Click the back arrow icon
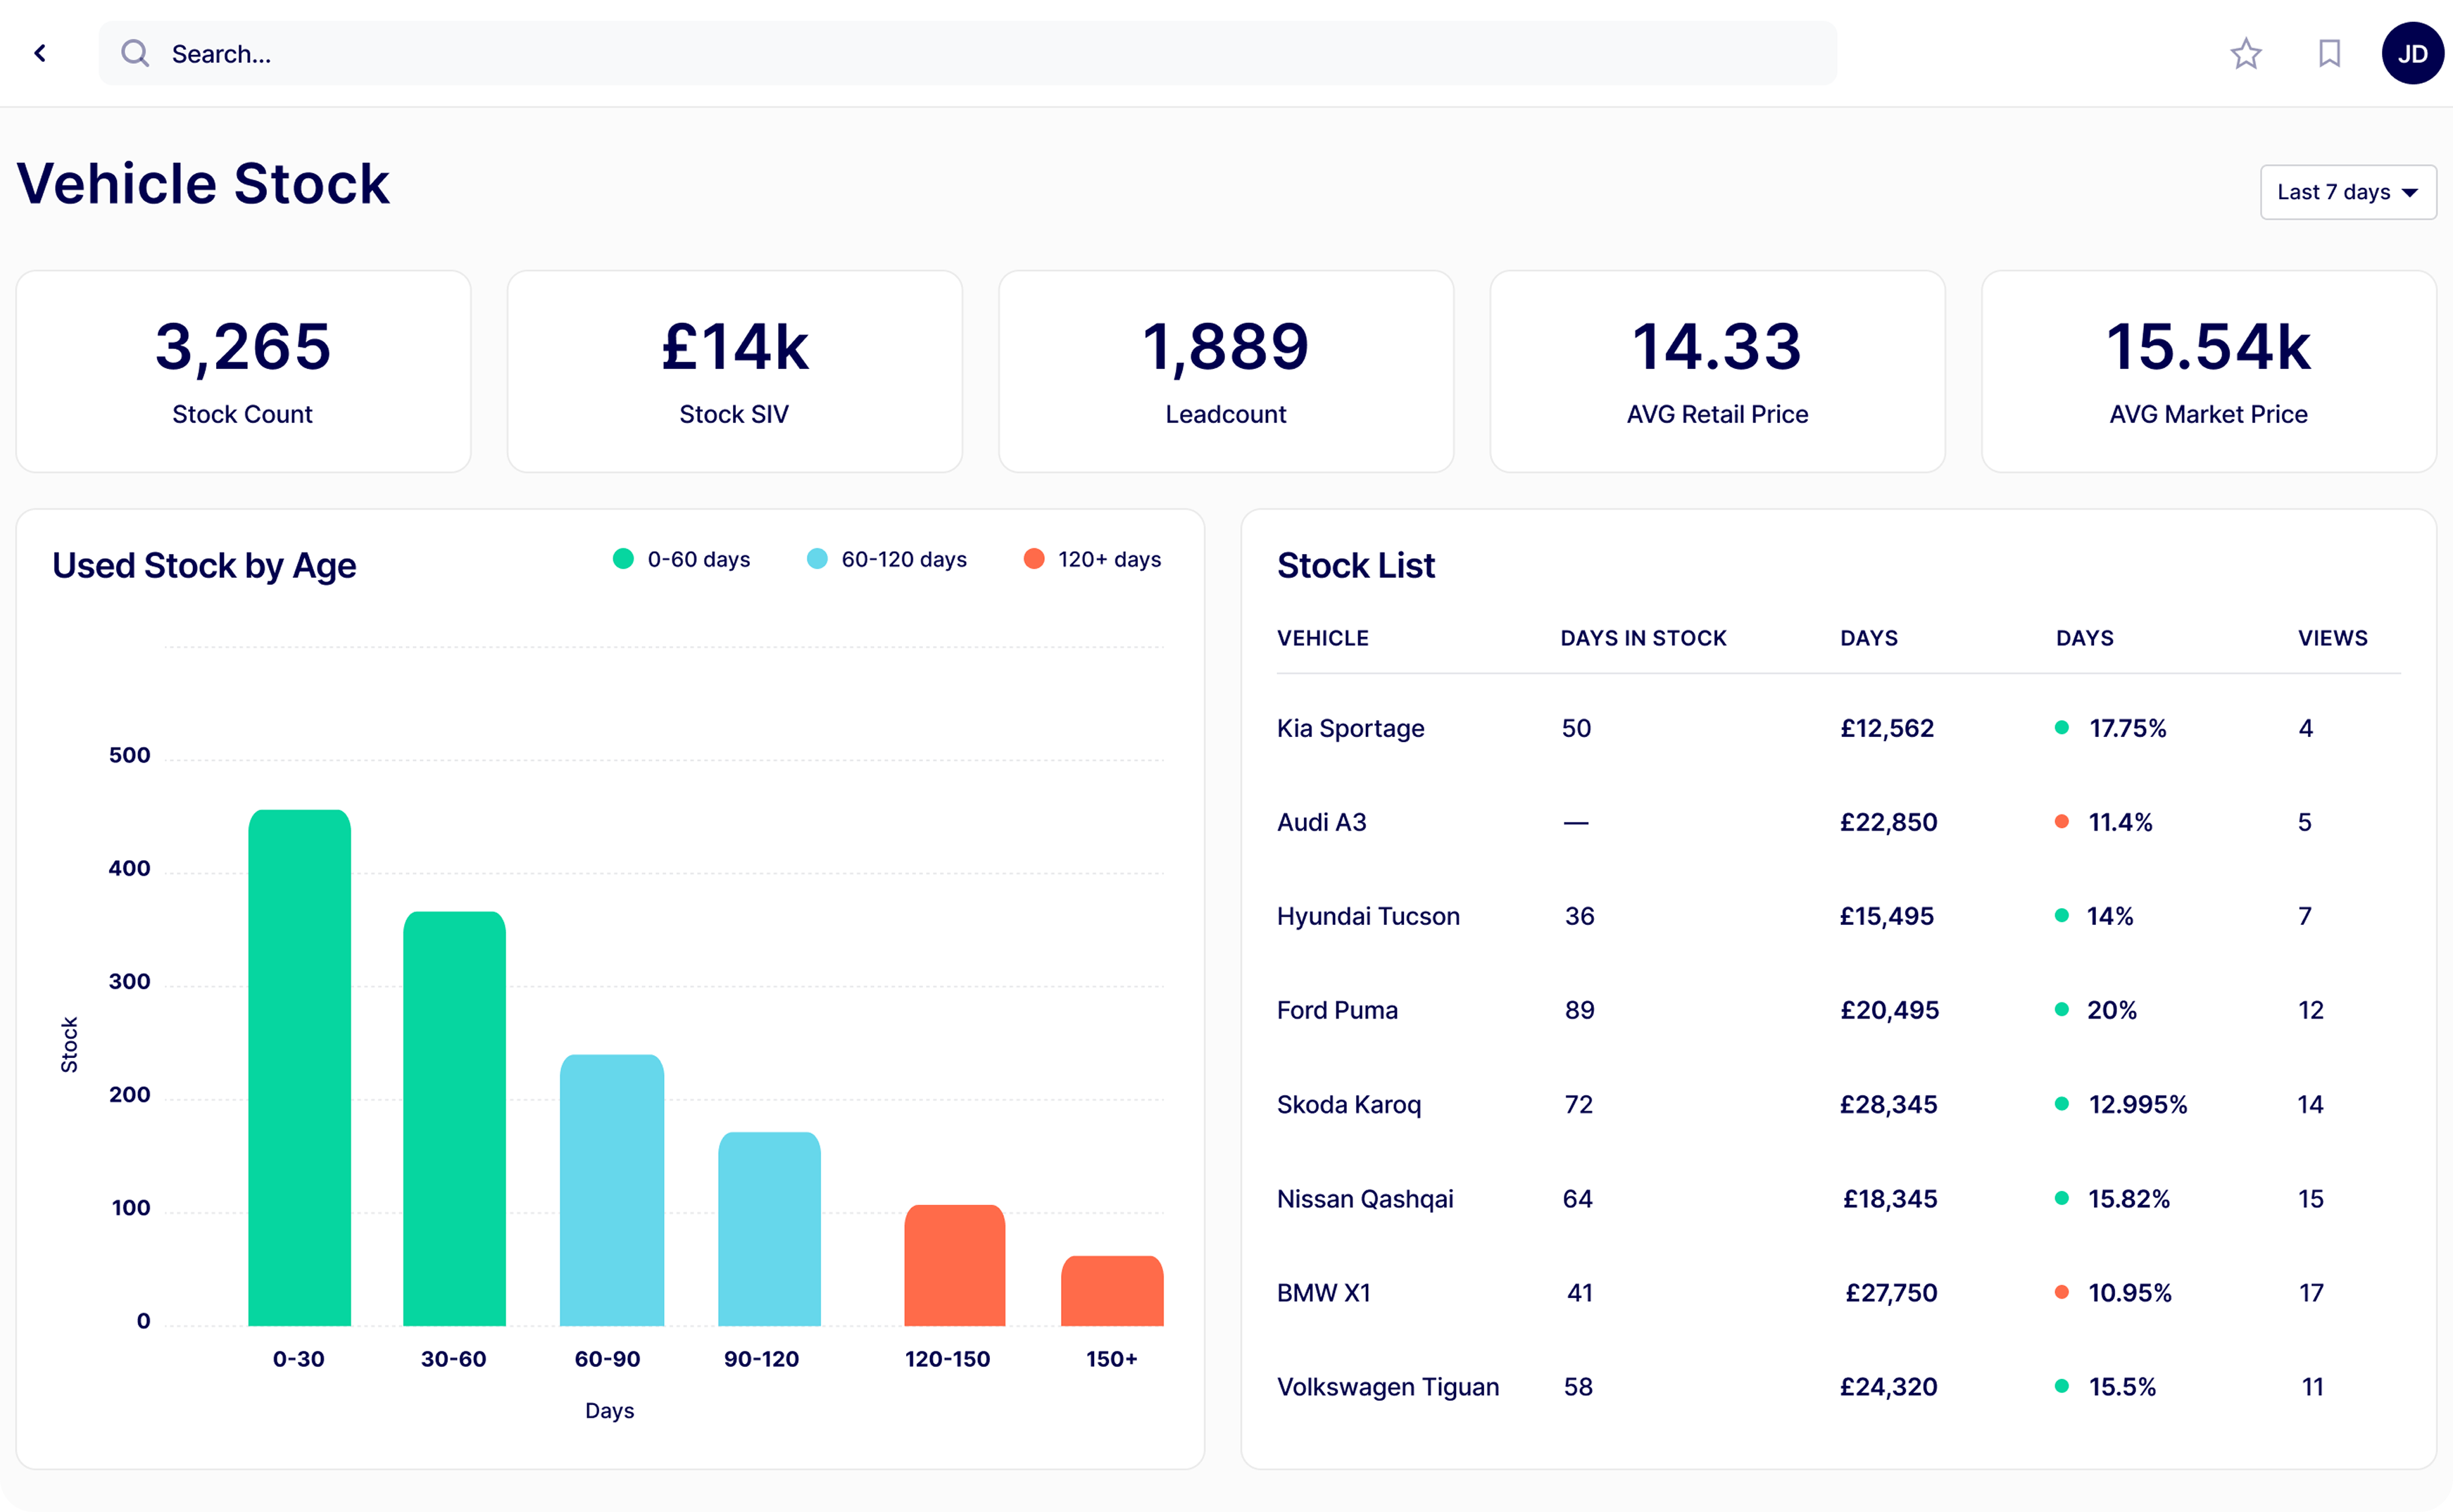2453x1512 pixels. (x=40, y=53)
